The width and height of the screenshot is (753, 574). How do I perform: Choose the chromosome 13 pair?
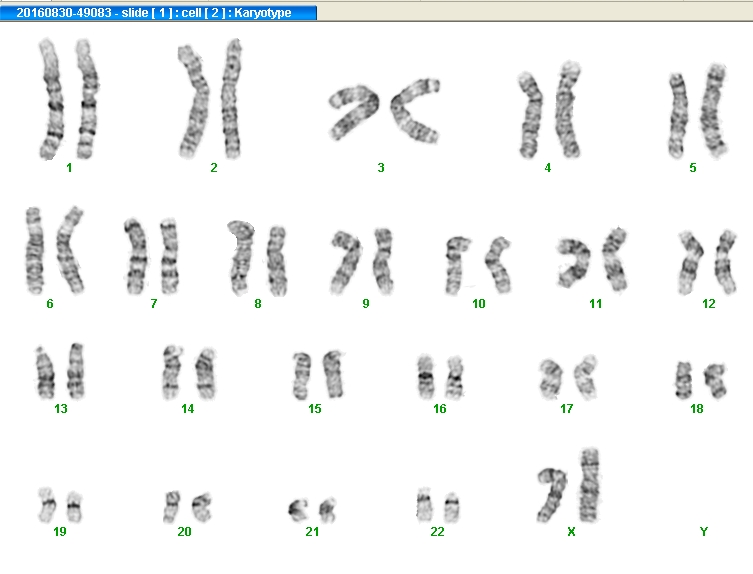(60, 371)
